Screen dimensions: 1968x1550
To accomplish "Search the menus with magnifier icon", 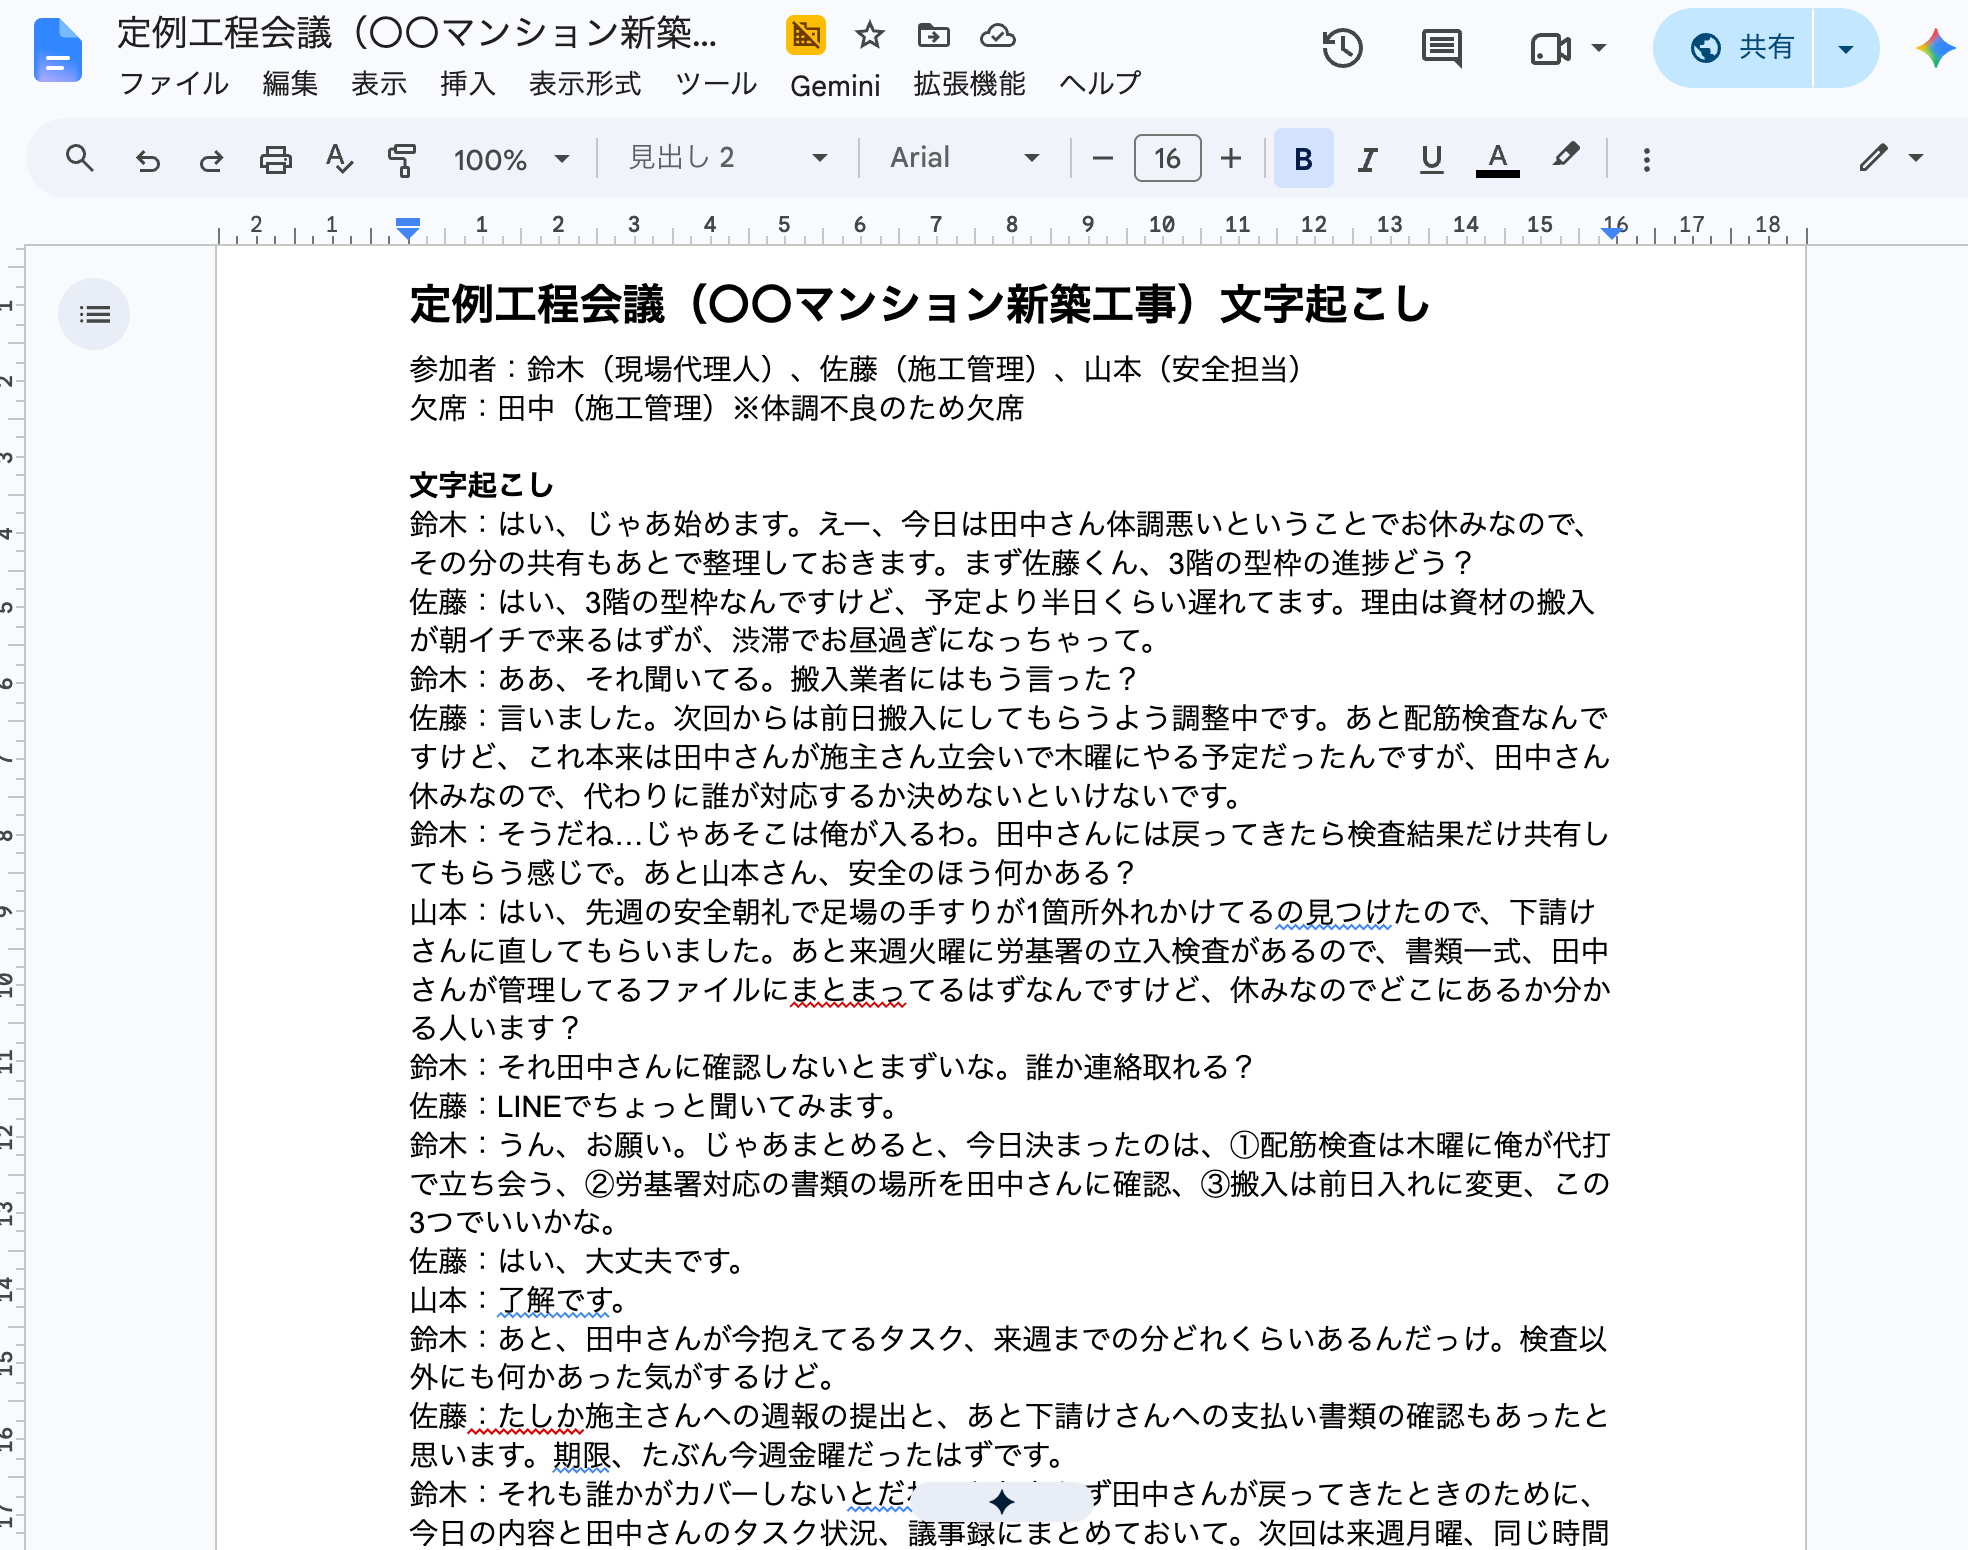I will 80,158.
